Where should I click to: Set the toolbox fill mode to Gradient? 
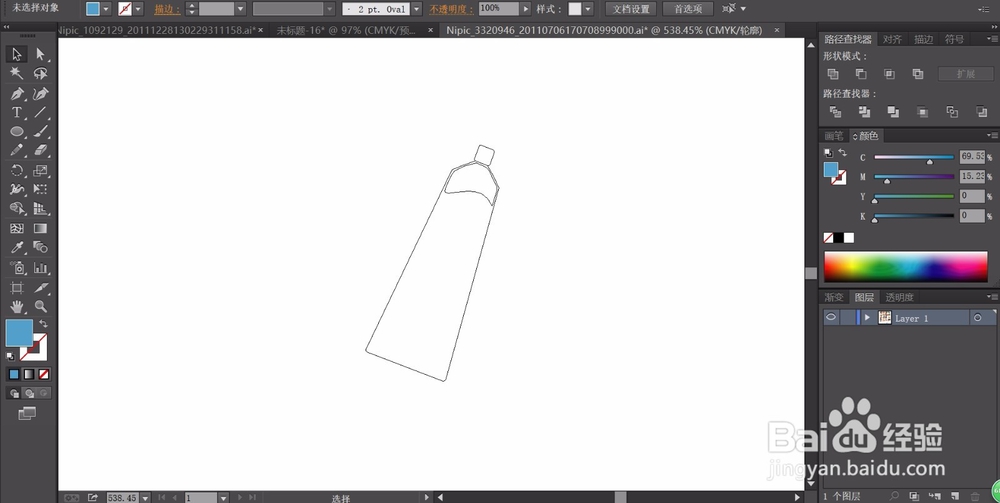pyautogui.click(x=29, y=374)
